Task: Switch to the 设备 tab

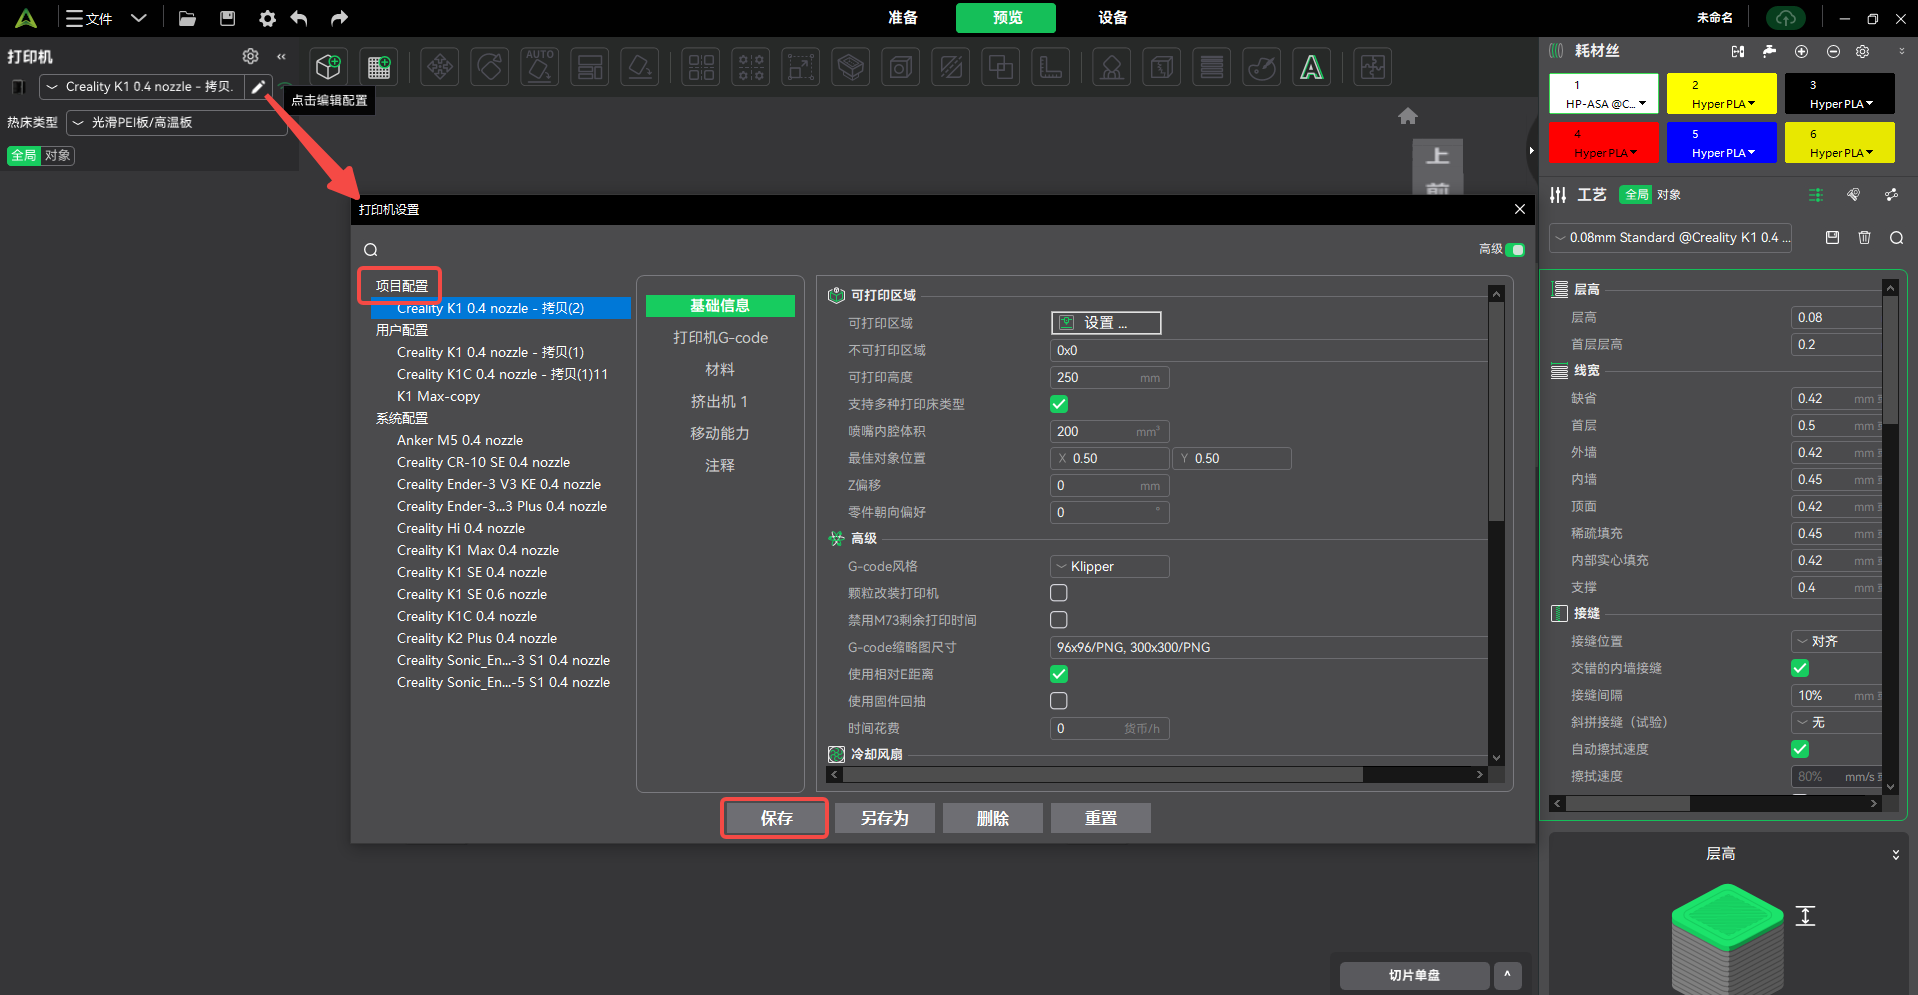Action: point(1112,18)
